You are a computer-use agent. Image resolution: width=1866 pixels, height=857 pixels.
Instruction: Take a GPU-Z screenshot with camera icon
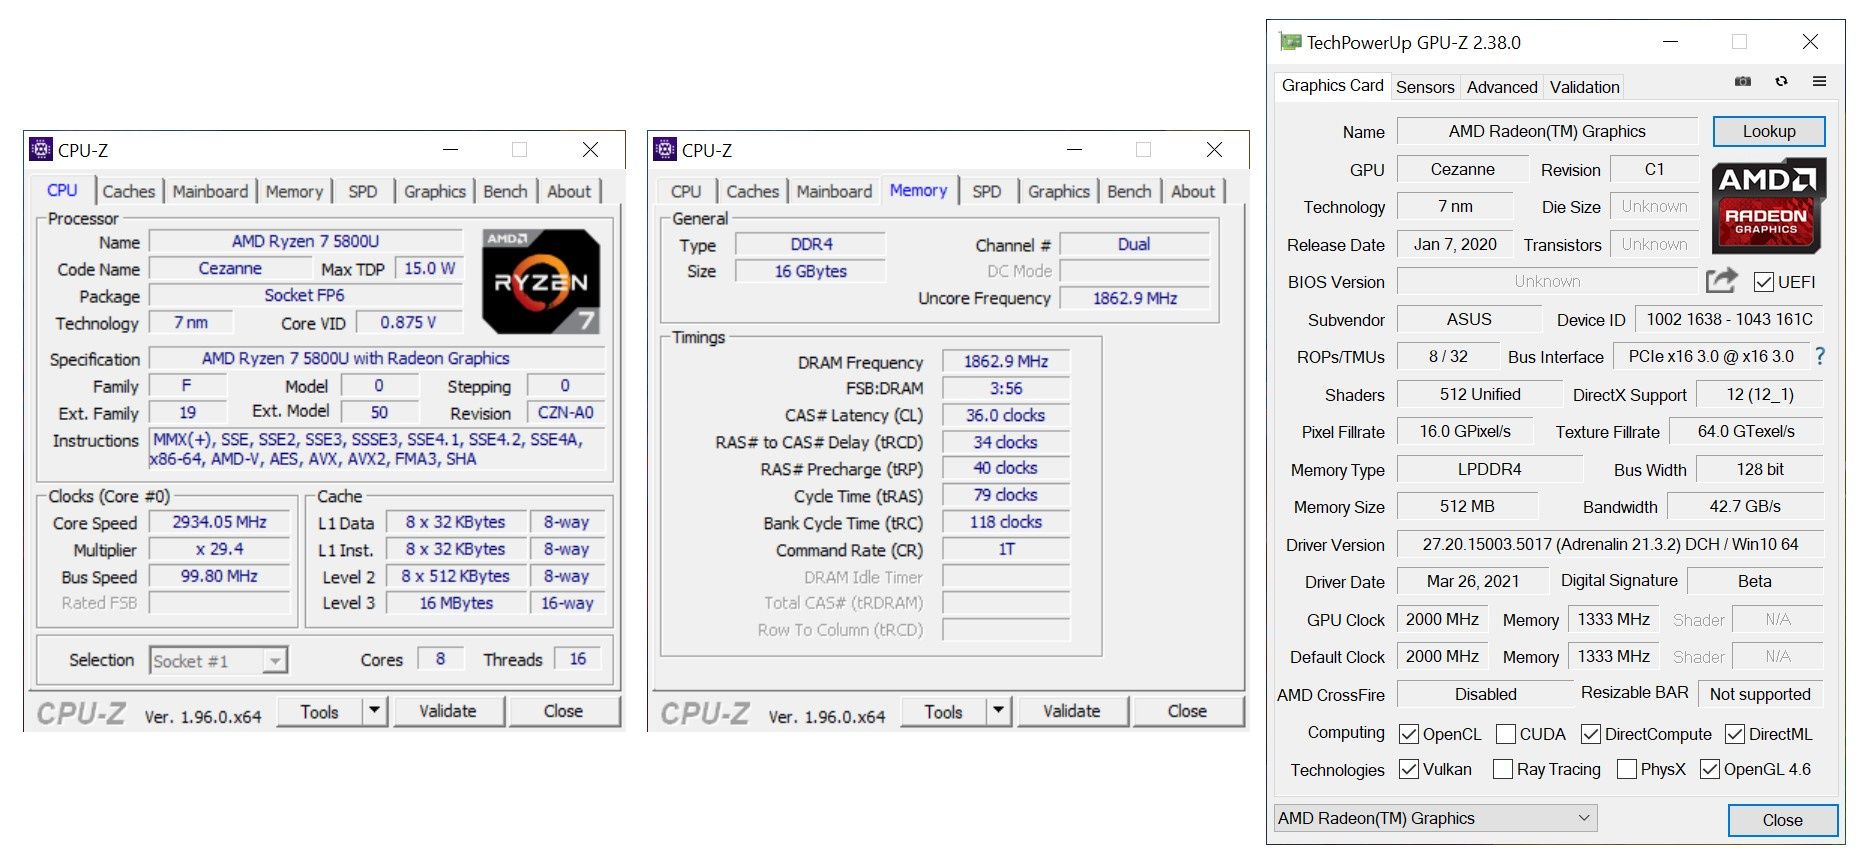(1743, 81)
